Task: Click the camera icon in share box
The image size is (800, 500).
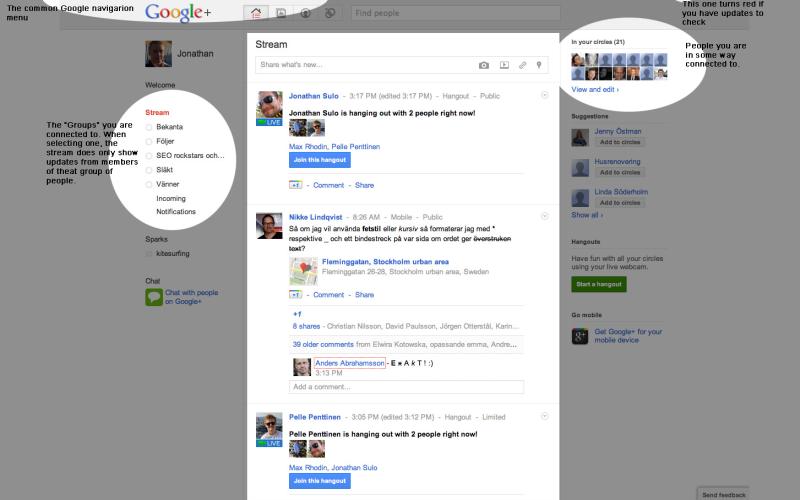Action: (484, 65)
